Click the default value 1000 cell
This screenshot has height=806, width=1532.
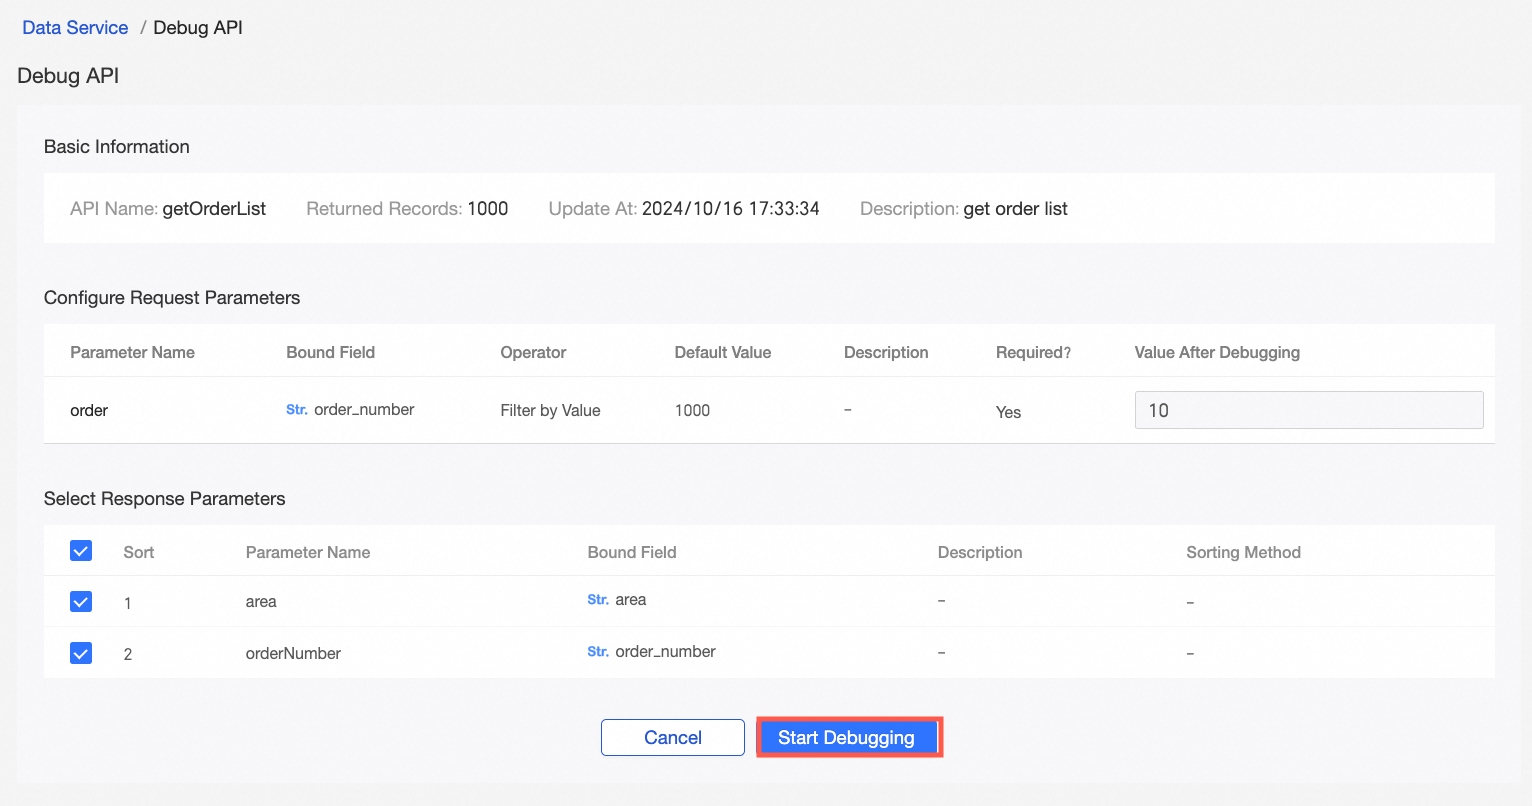[x=692, y=410]
